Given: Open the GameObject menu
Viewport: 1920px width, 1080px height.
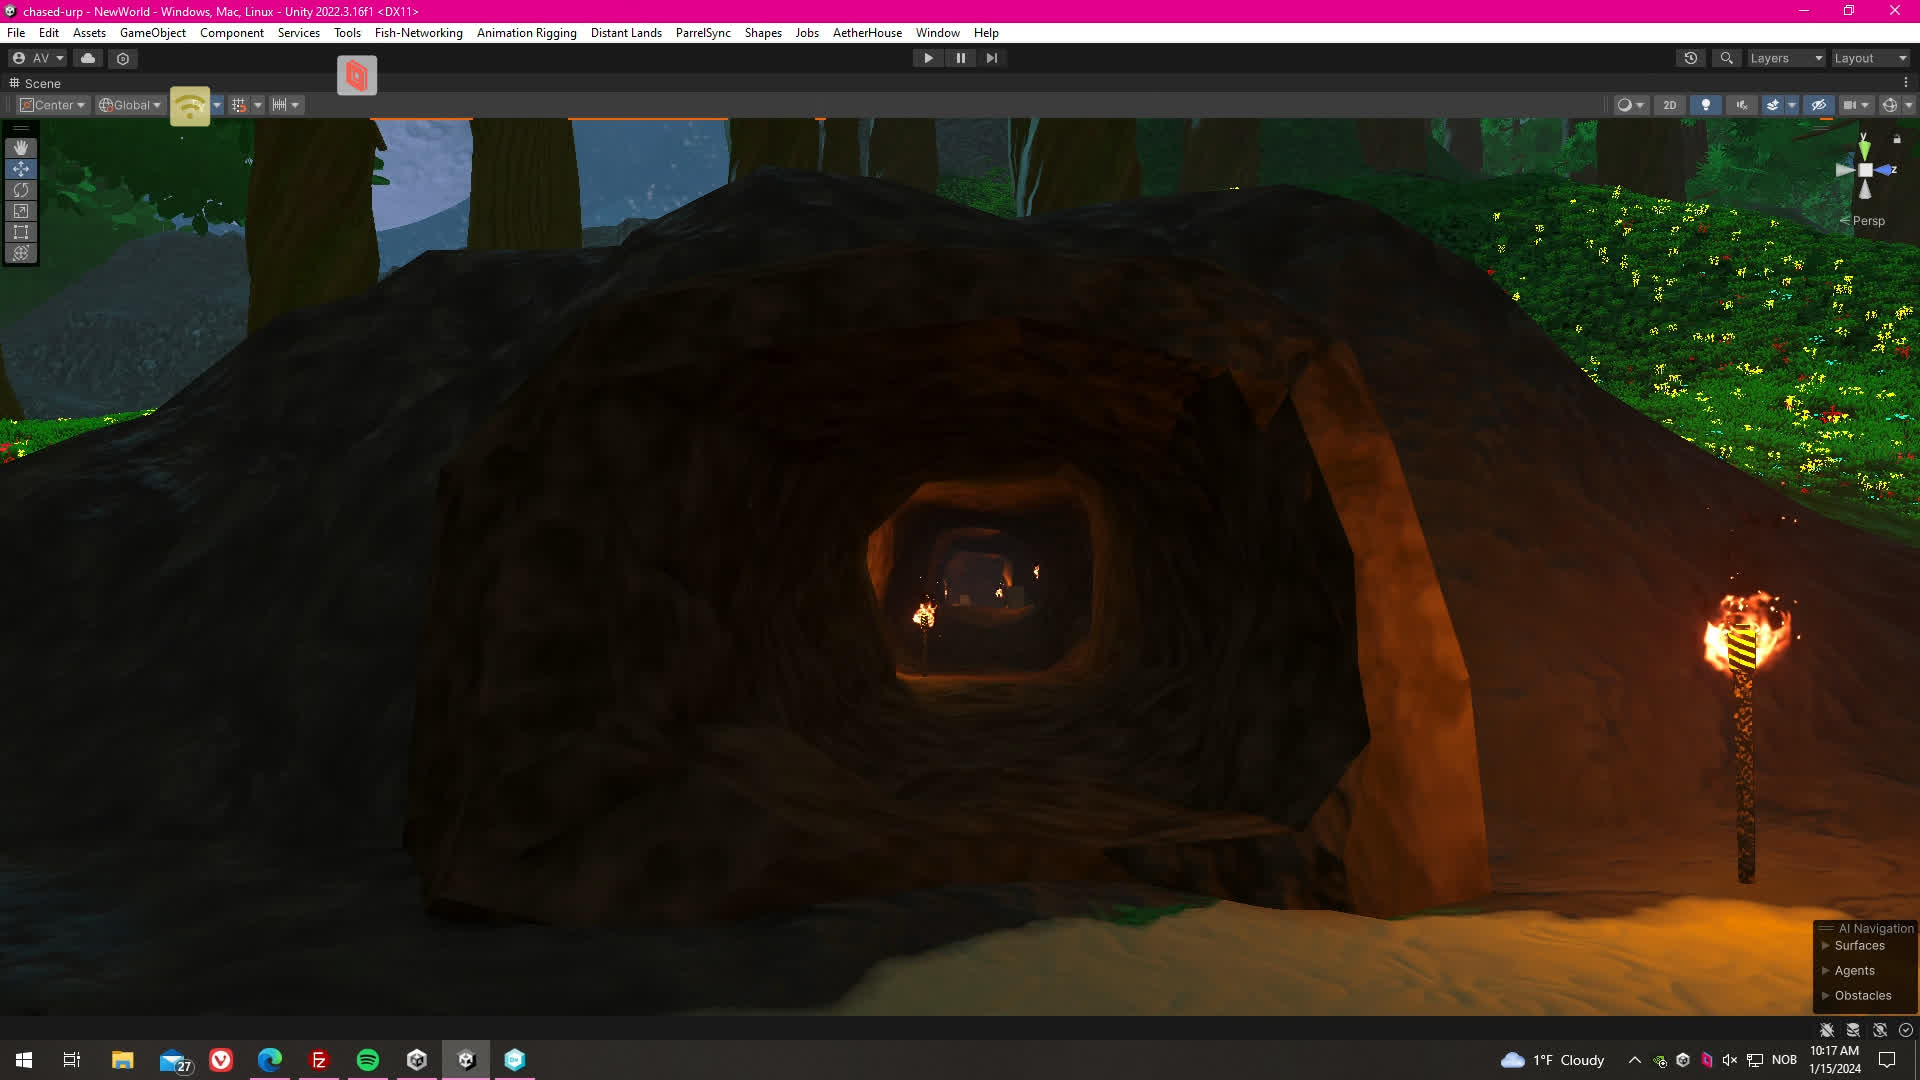Looking at the screenshot, I should click(x=152, y=33).
